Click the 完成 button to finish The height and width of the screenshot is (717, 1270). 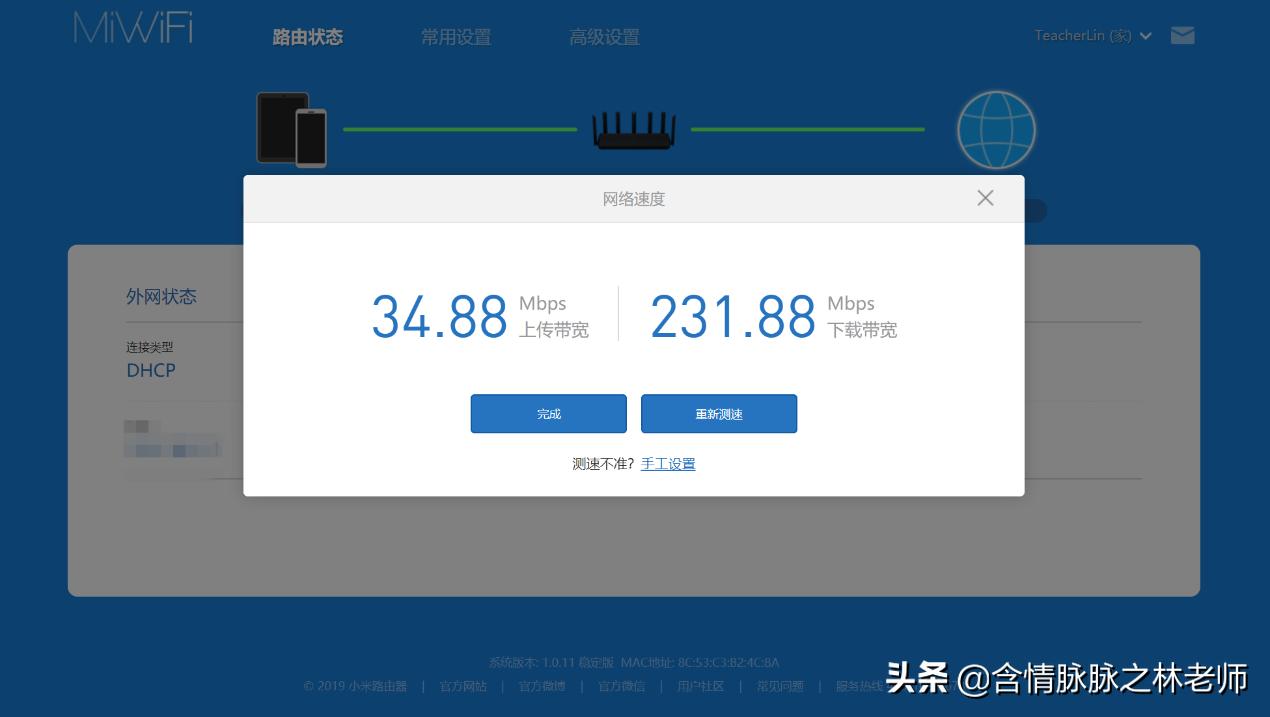[548, 413]
